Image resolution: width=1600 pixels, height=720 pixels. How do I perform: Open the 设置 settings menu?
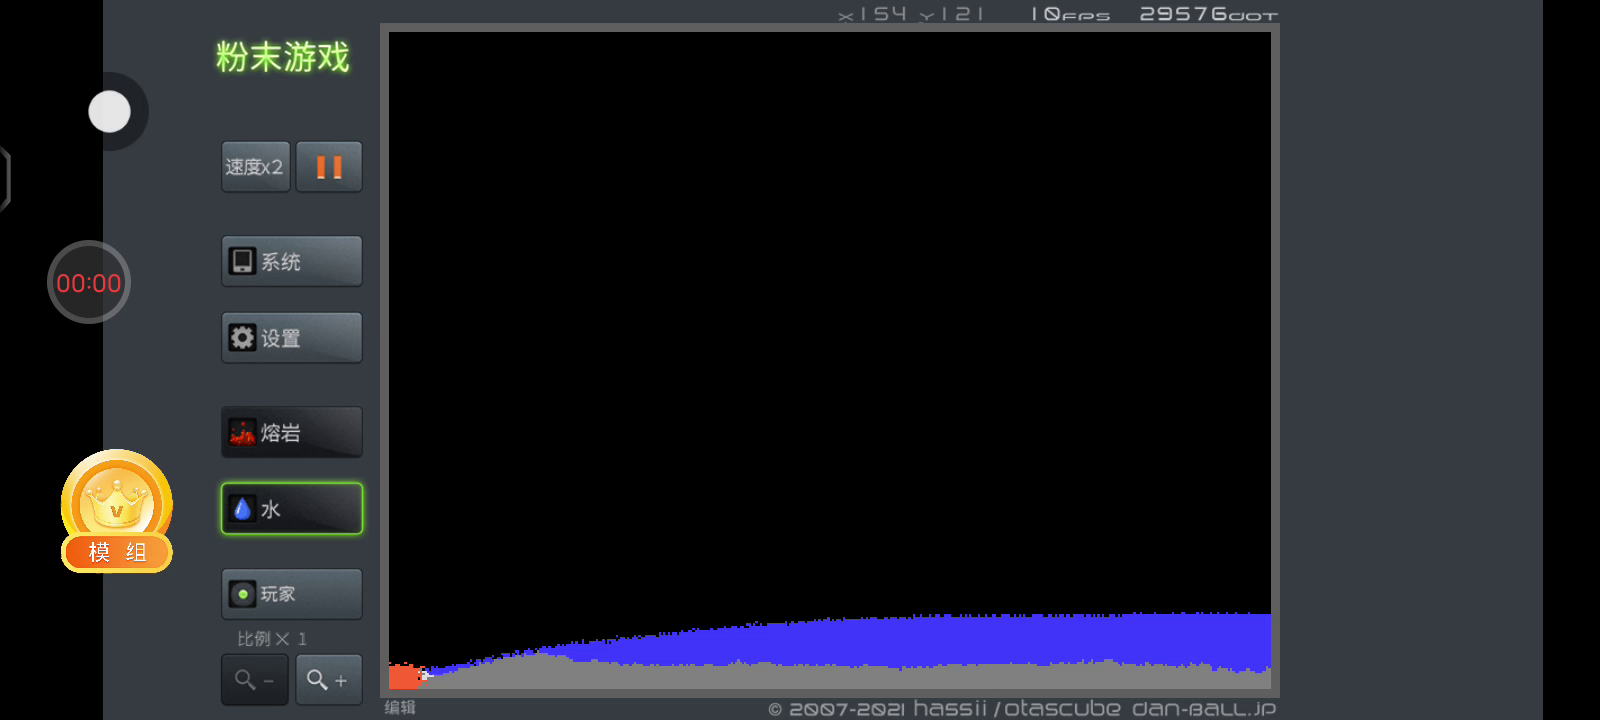coord(291,338)
